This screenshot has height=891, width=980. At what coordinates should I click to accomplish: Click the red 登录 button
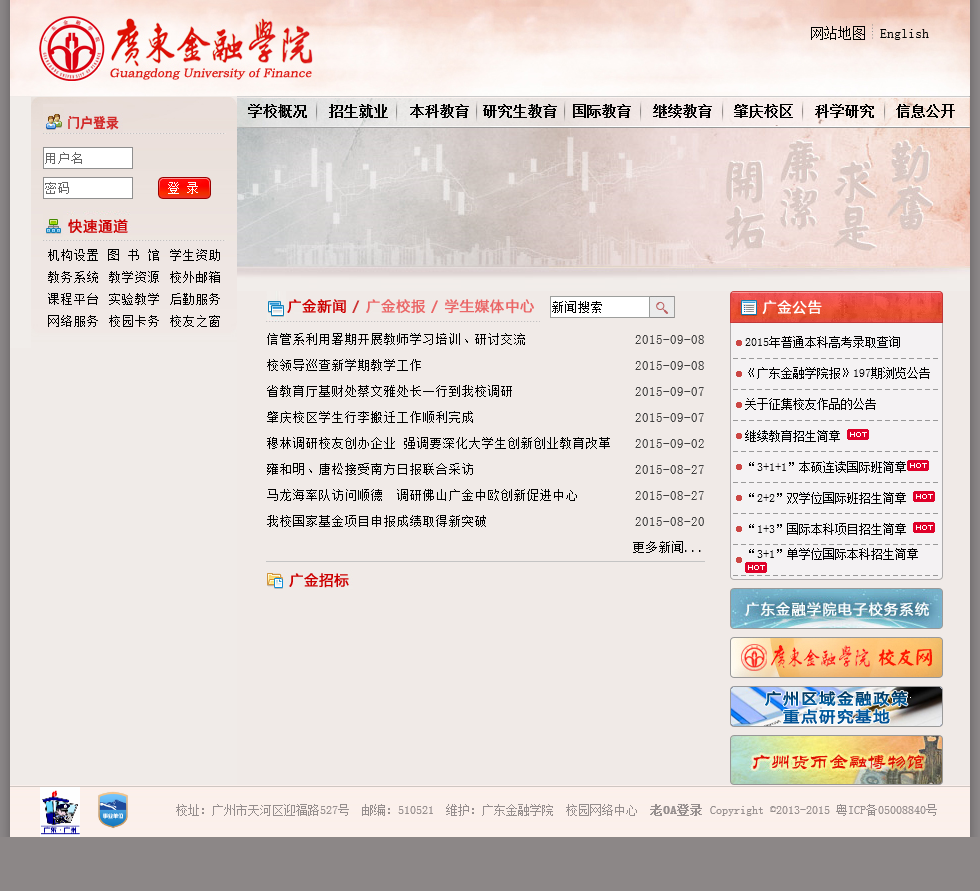coord(184,188)
